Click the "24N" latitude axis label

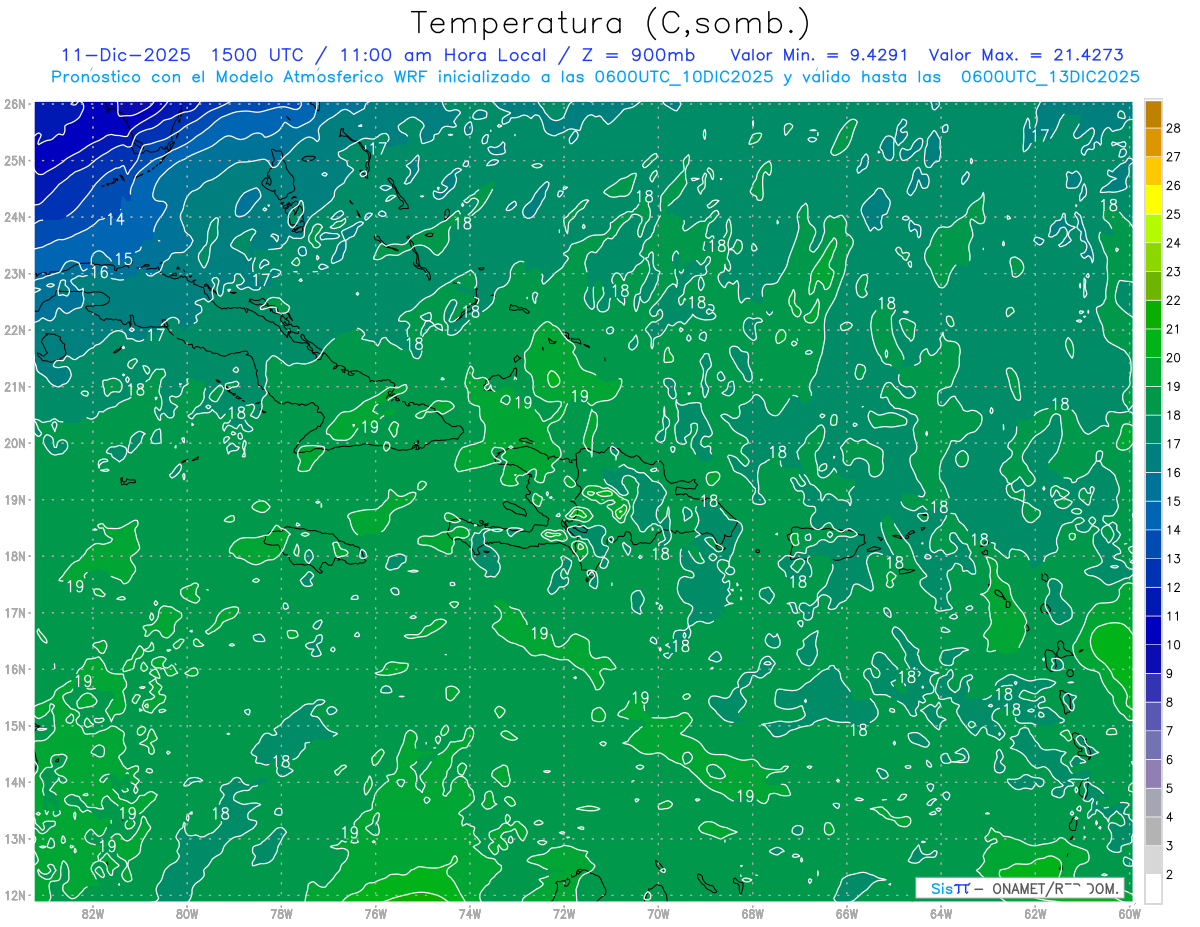pos(14,217)
